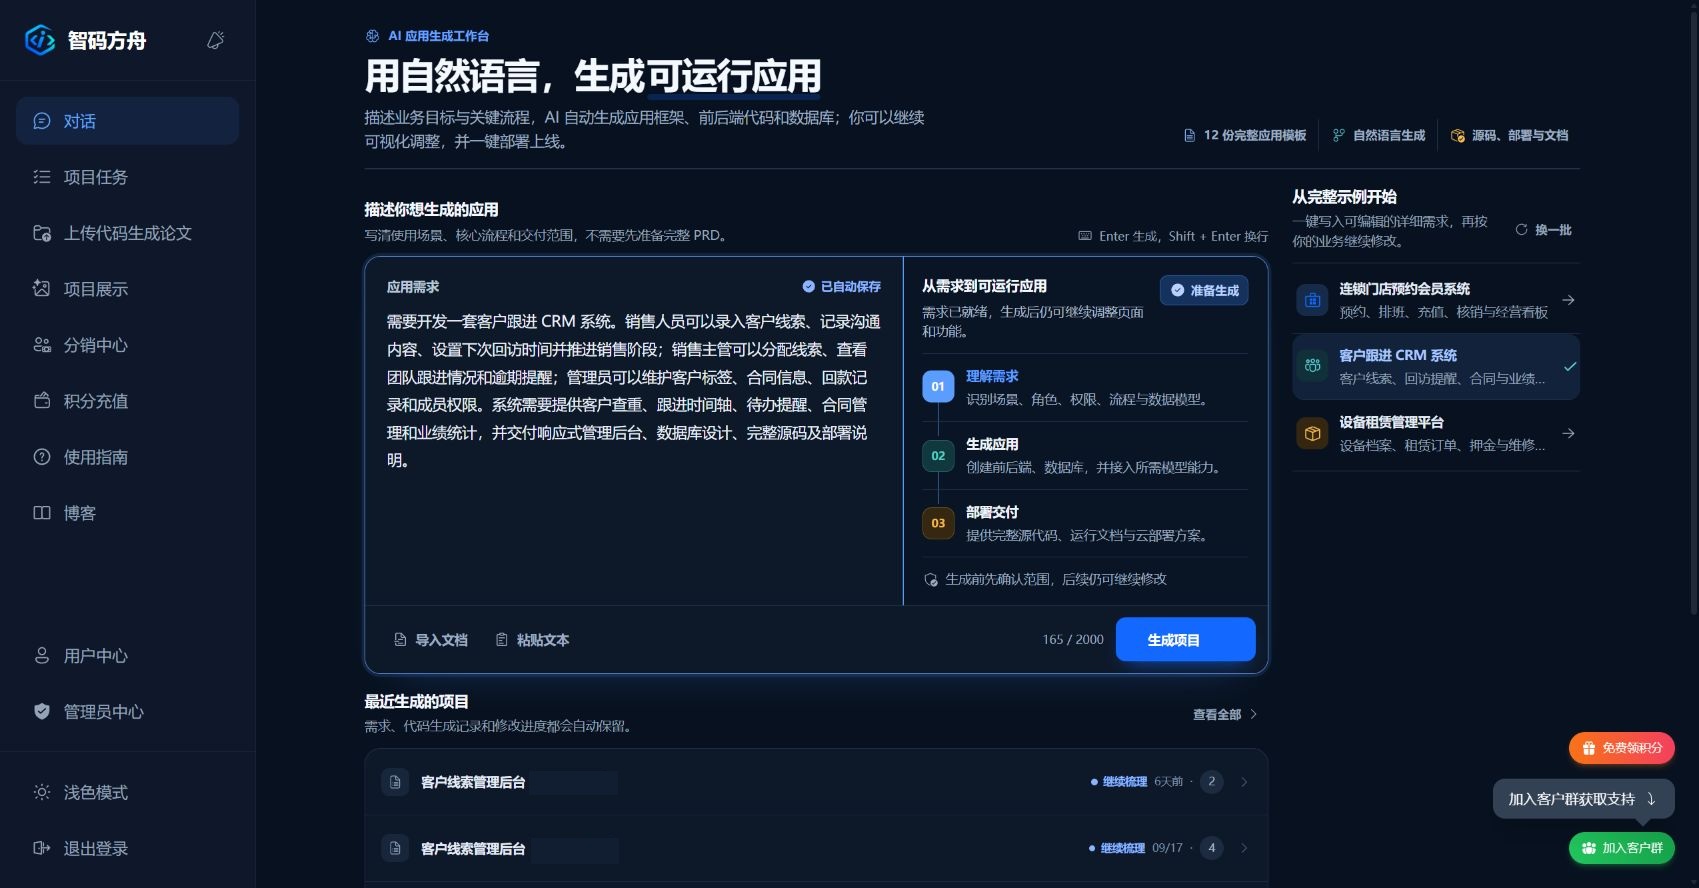Expand 客户线索管理后台 row chevron dated 09/17
1699x888 pixels.
tap(1244, 848)
